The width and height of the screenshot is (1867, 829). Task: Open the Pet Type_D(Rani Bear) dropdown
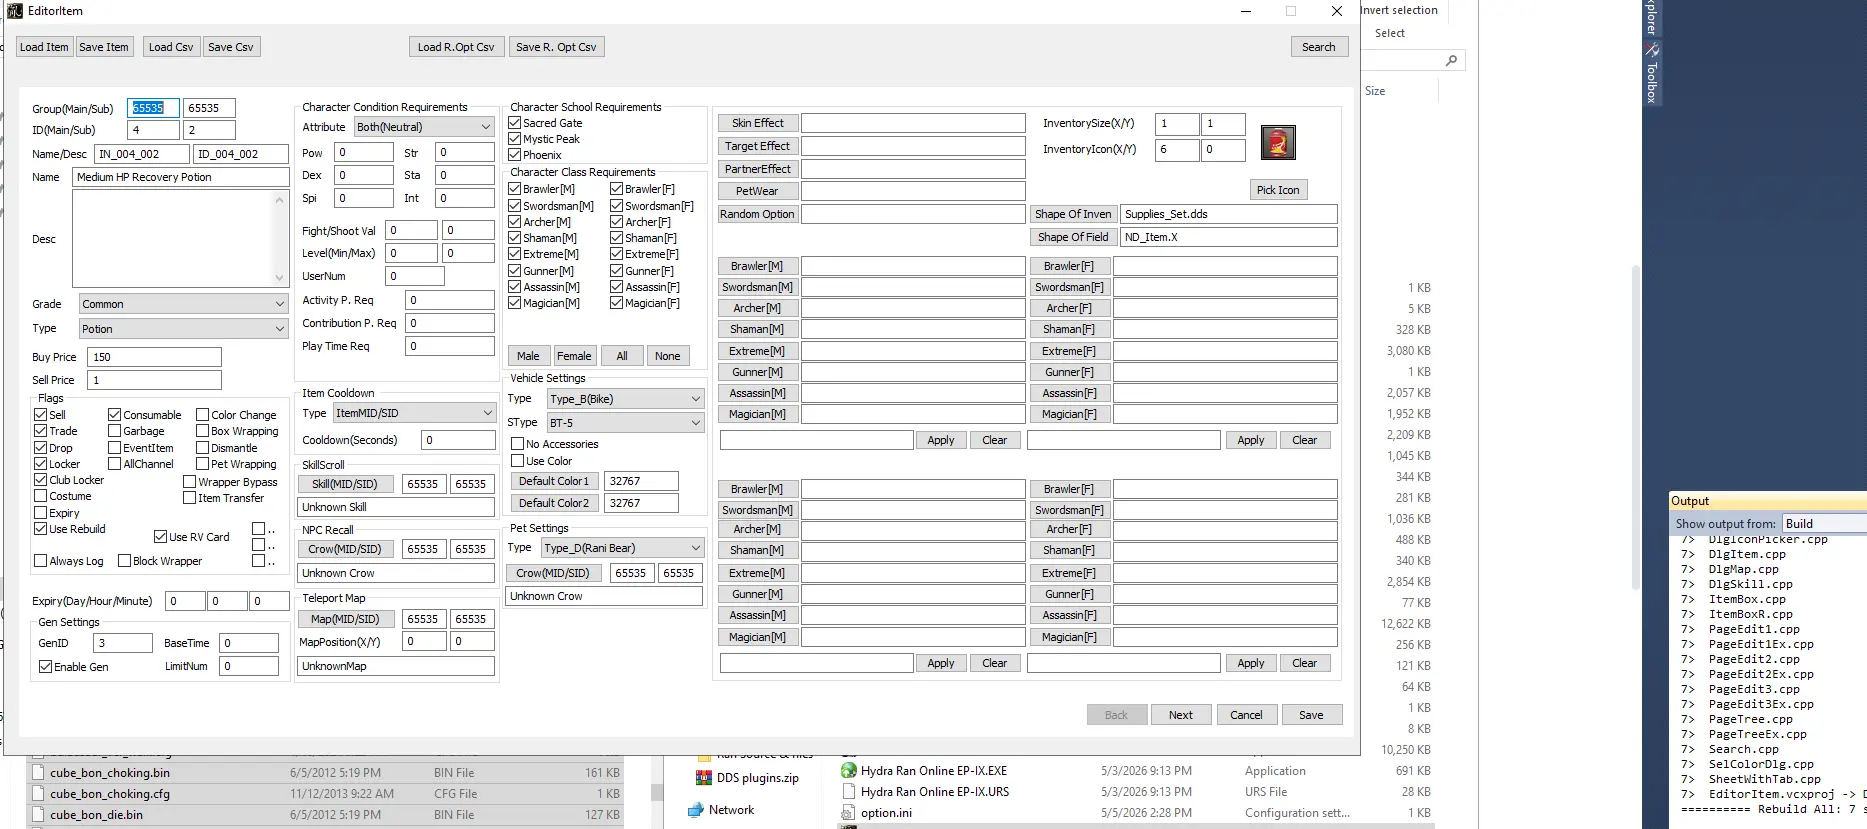(622, 548)
